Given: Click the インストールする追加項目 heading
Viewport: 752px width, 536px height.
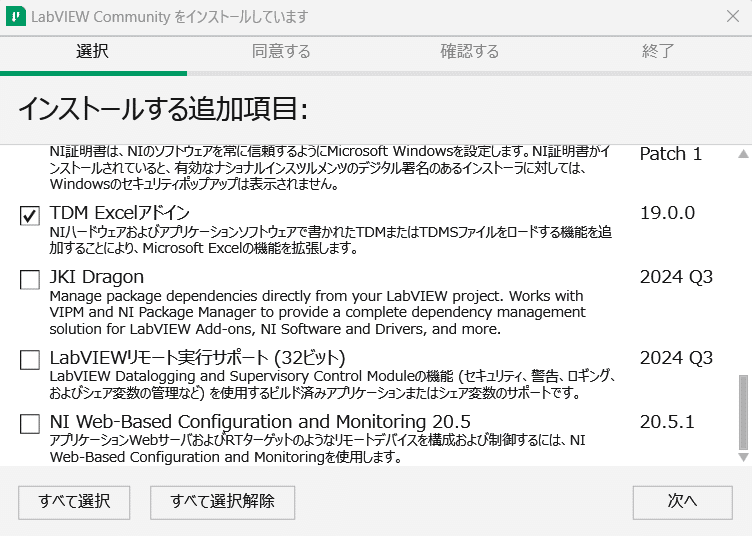Looking at the screenshot, I should point(164,108).
